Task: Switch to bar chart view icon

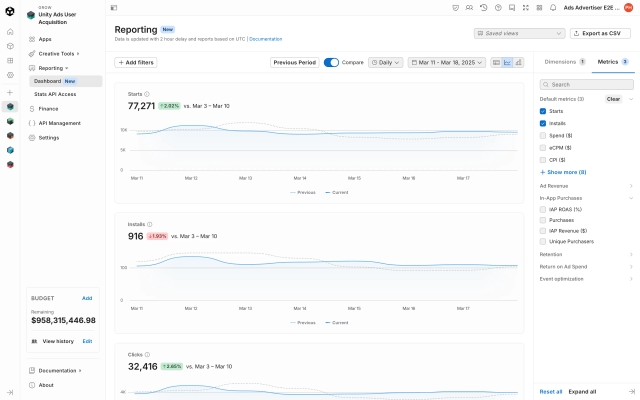Action: point(518,62)
